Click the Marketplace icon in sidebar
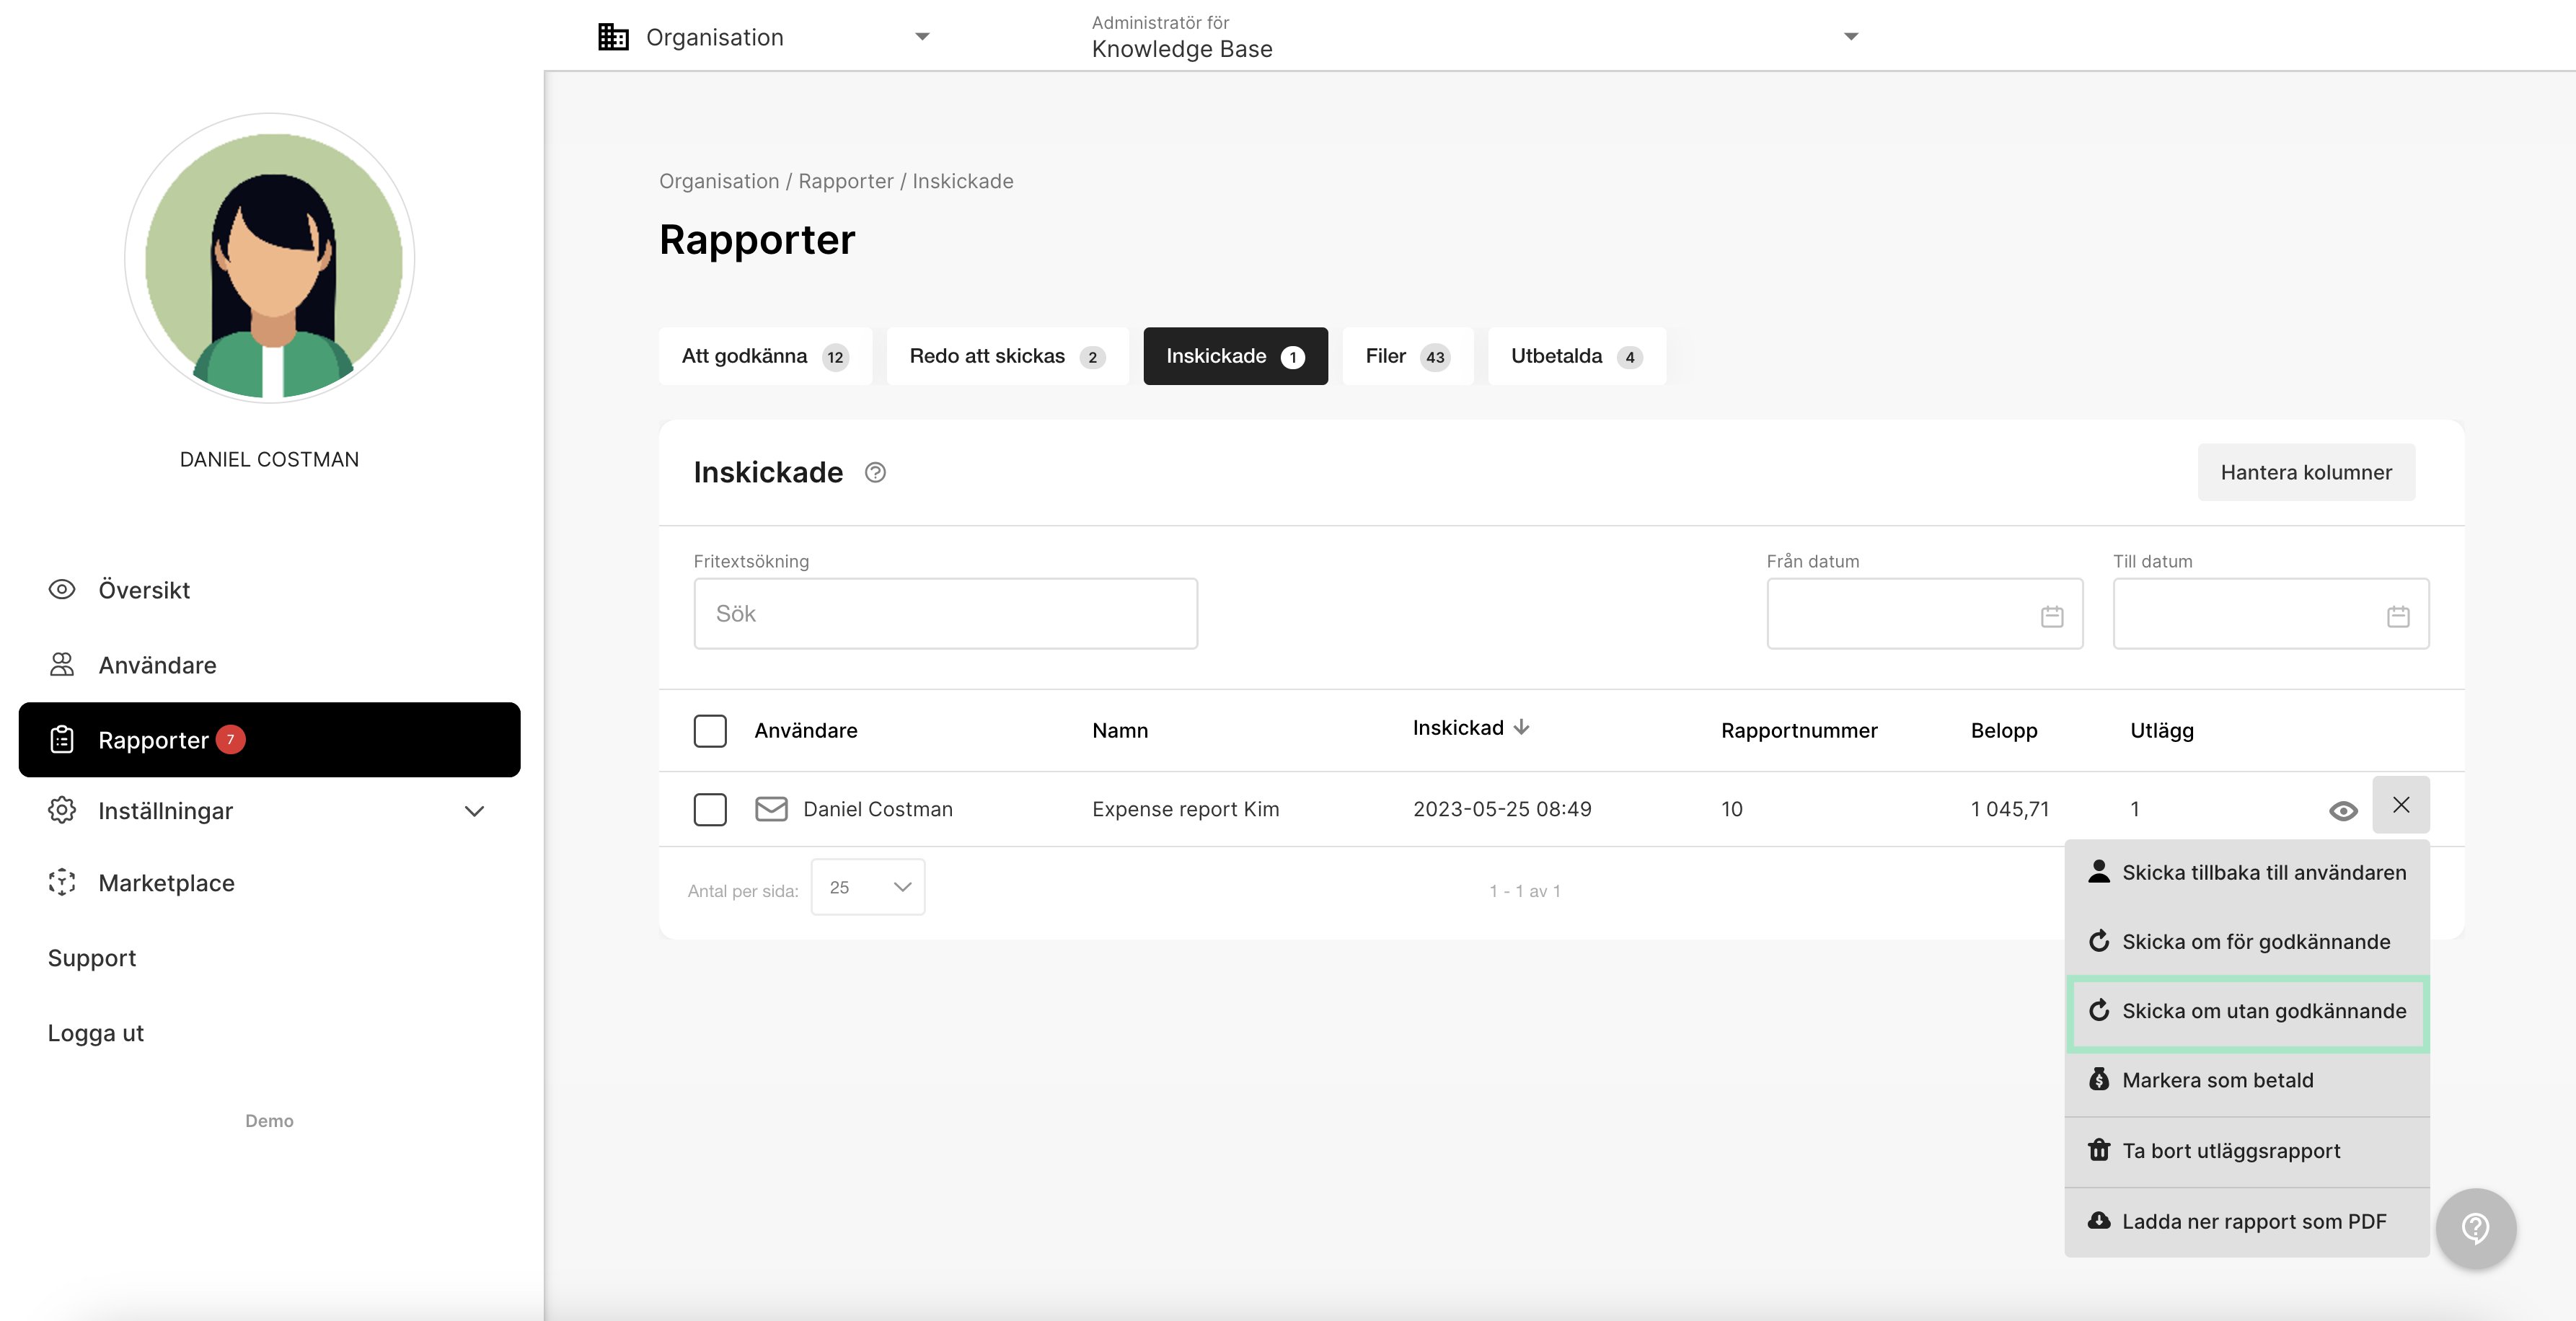The image size is (2576, 1321). (62, 882)
